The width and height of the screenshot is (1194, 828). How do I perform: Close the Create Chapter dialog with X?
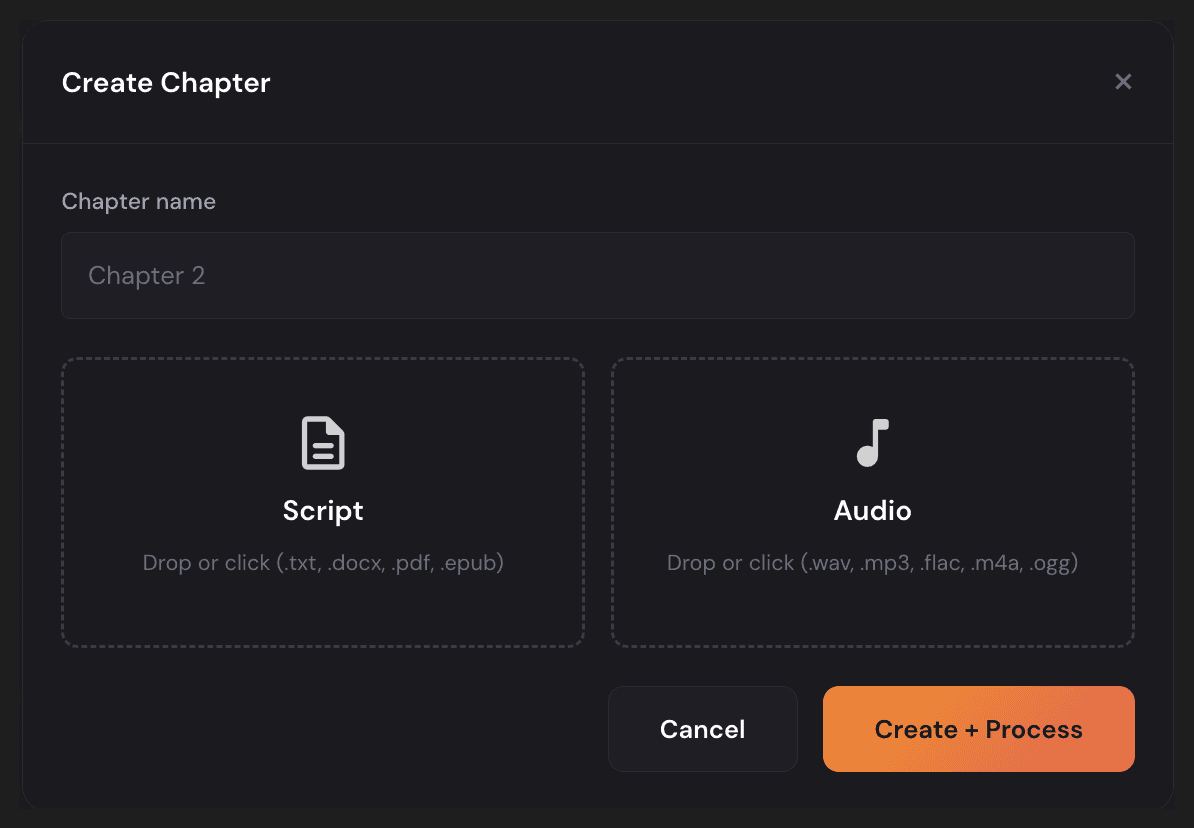(1123, 82)
